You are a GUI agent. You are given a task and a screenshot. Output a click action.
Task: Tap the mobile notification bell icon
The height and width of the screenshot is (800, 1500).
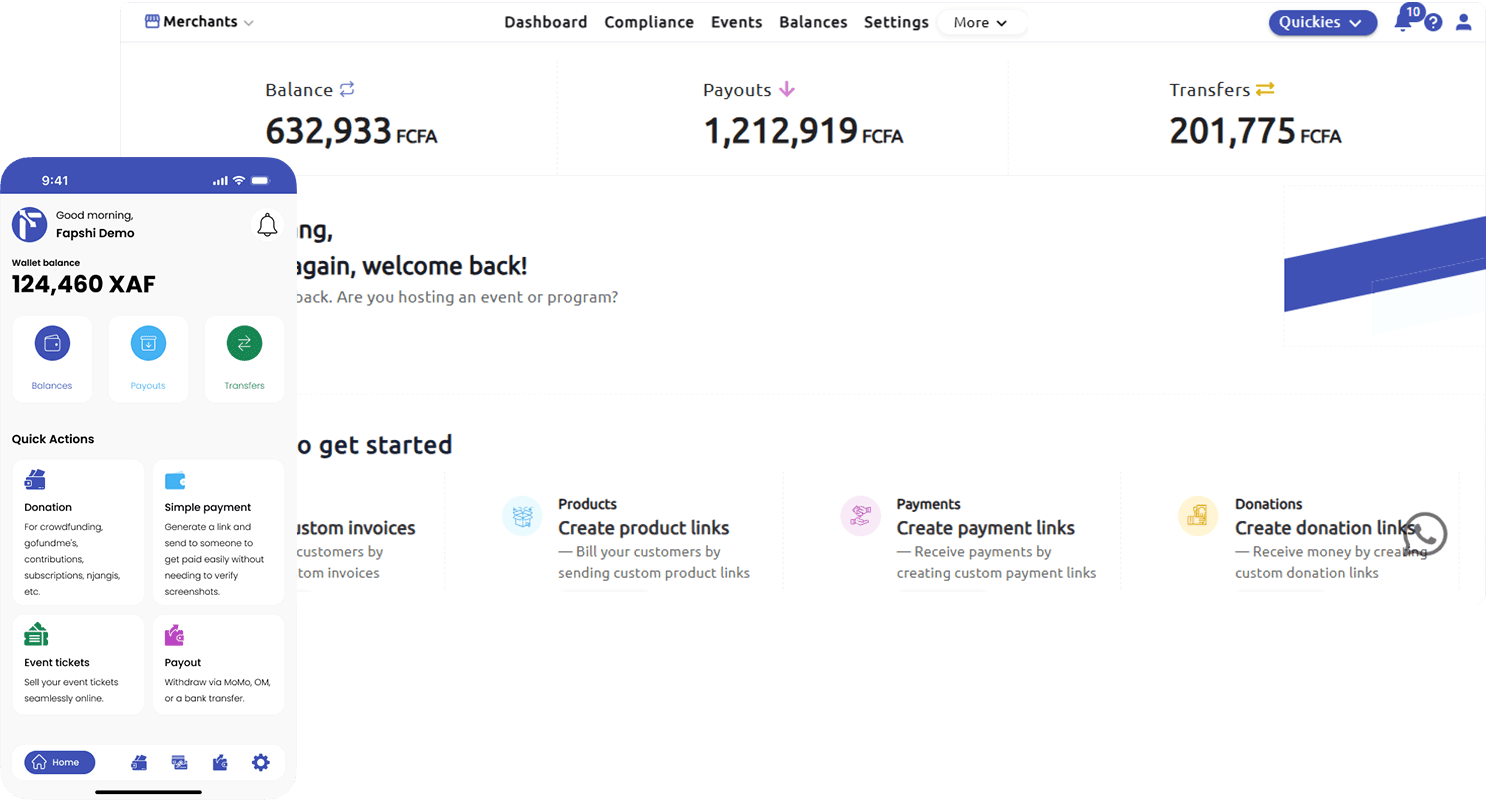pyautogui.click(x=267, y=225)
